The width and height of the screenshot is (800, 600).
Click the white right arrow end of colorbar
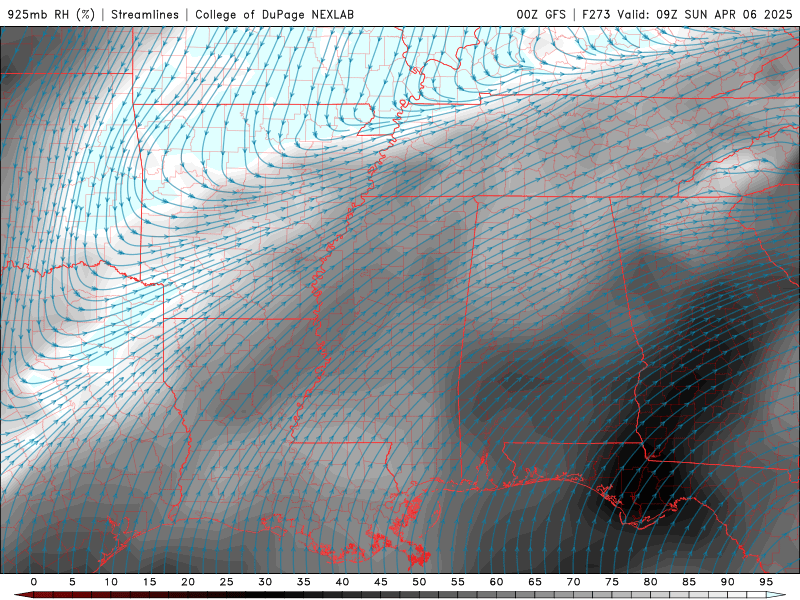point(778,595)
